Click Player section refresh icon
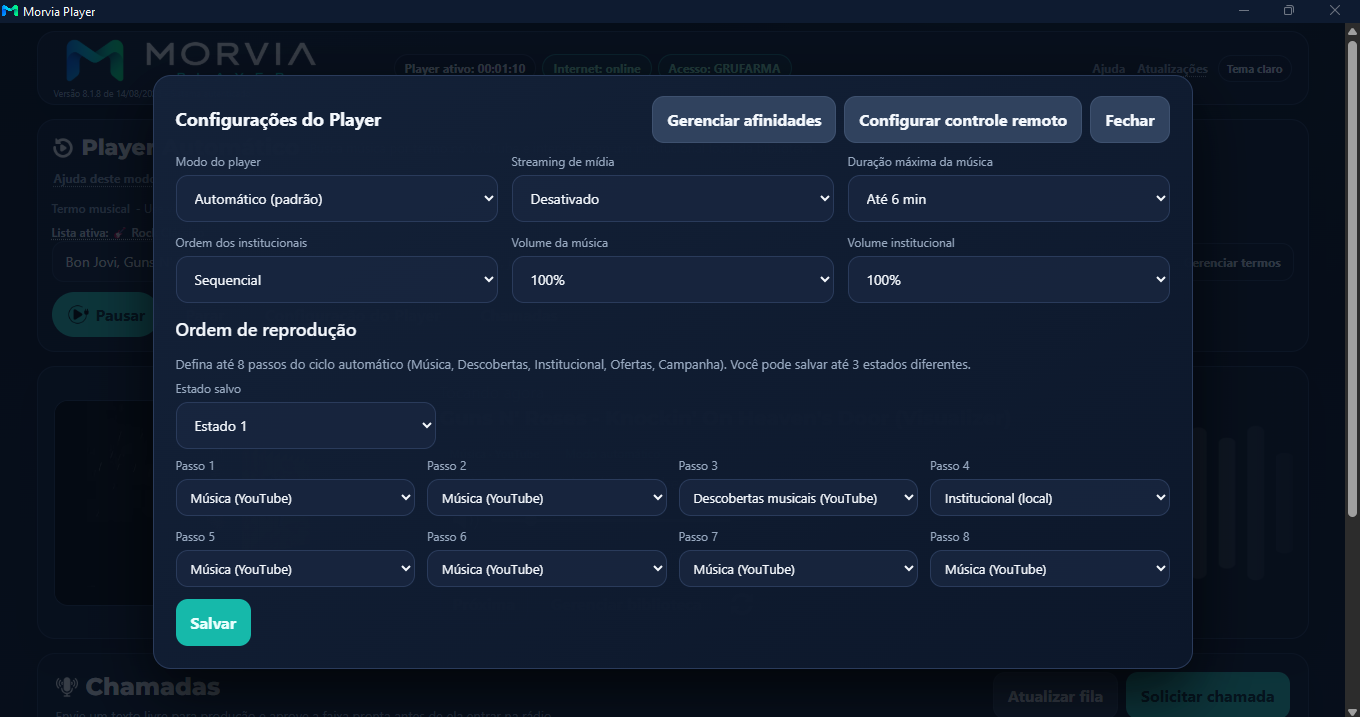This screenshot has width=1360, height=717. (63, 148)
